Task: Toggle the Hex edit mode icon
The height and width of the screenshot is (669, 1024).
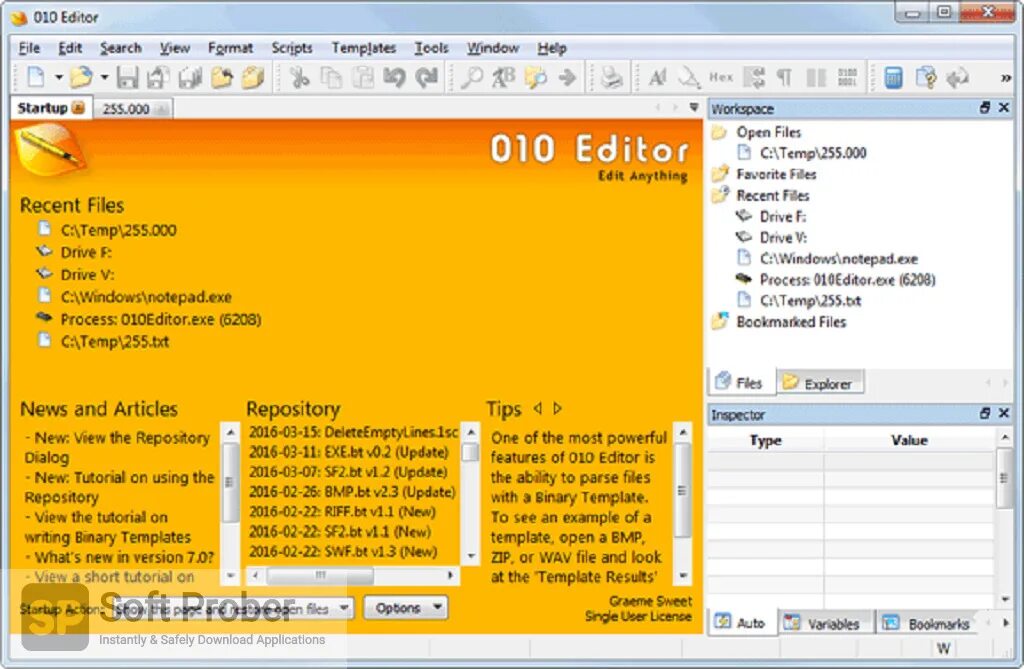Action: 721,77
